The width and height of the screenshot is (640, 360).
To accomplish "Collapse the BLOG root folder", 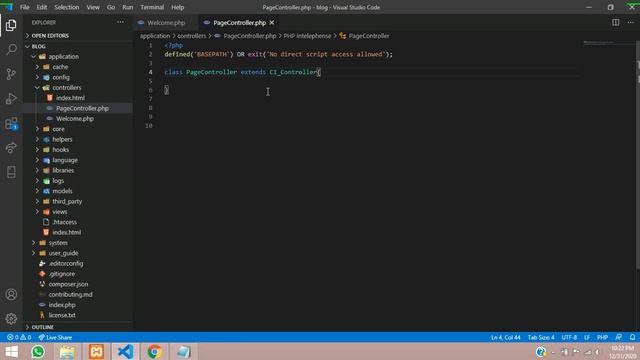I will point(38,46).
